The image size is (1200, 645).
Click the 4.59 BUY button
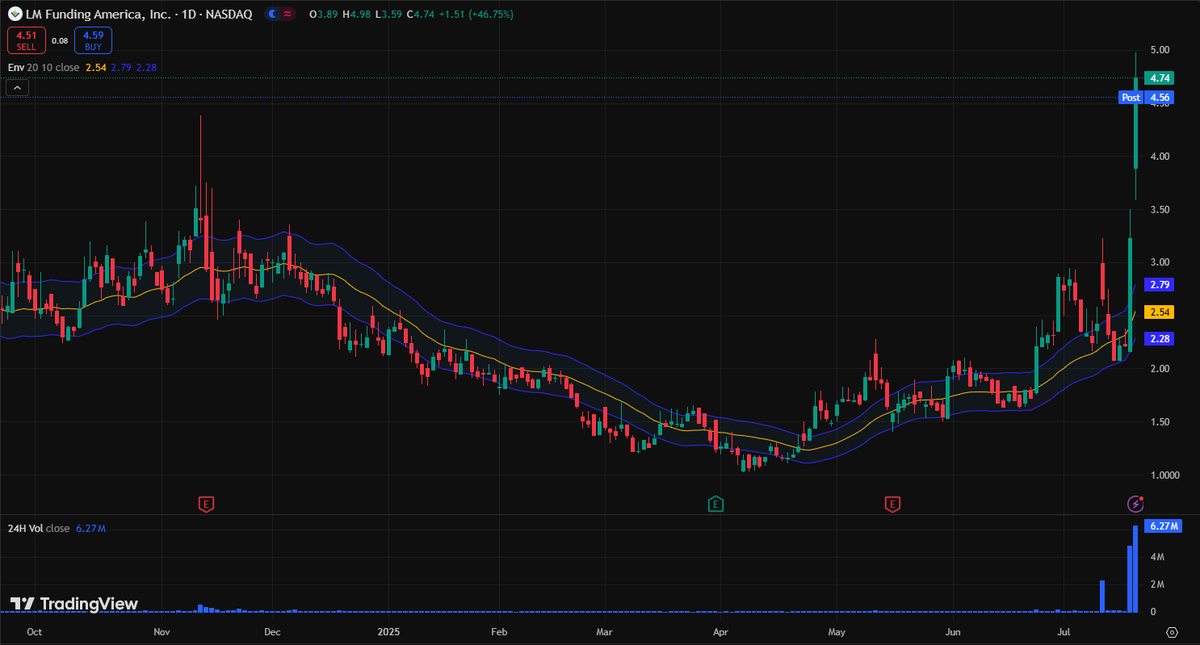(93, 40)
